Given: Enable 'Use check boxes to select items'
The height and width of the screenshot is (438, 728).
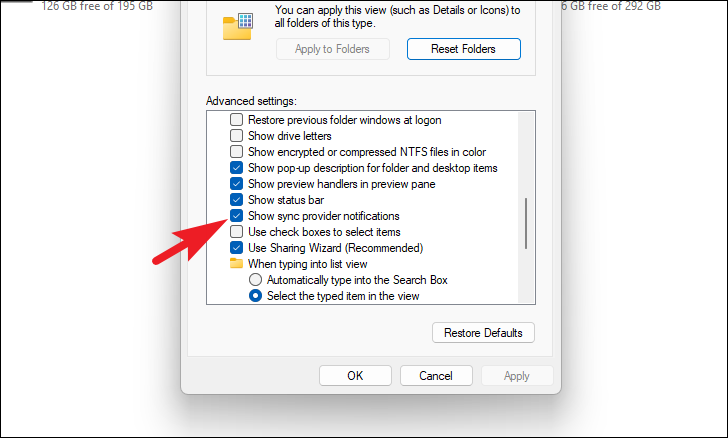Looking at the screenshot, I should 236,232.
